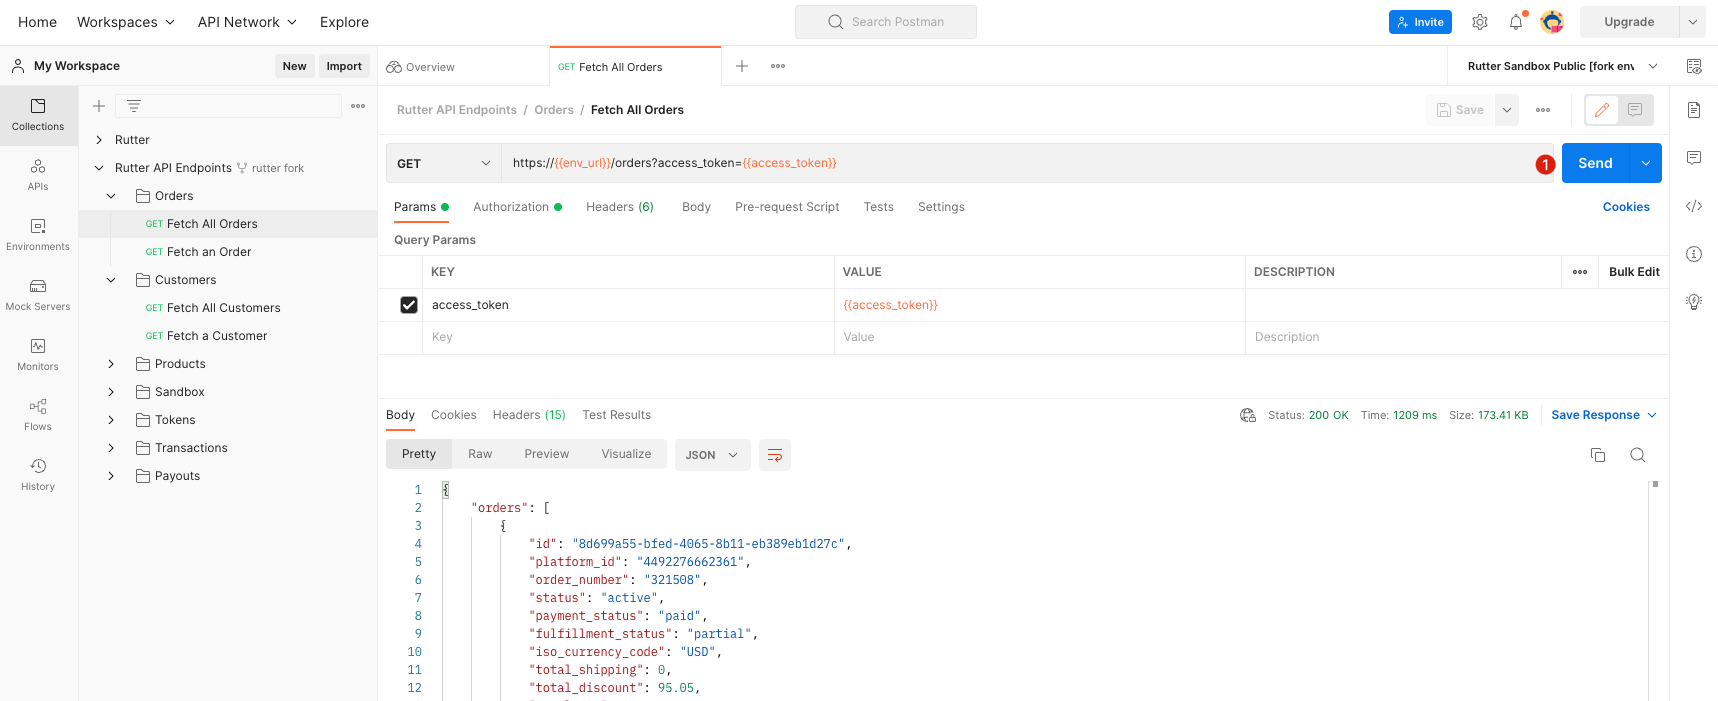The height and width of the screenshot is (701, 1718).
Task: Open query params column options ellipsis
Action: point(1580,272)
